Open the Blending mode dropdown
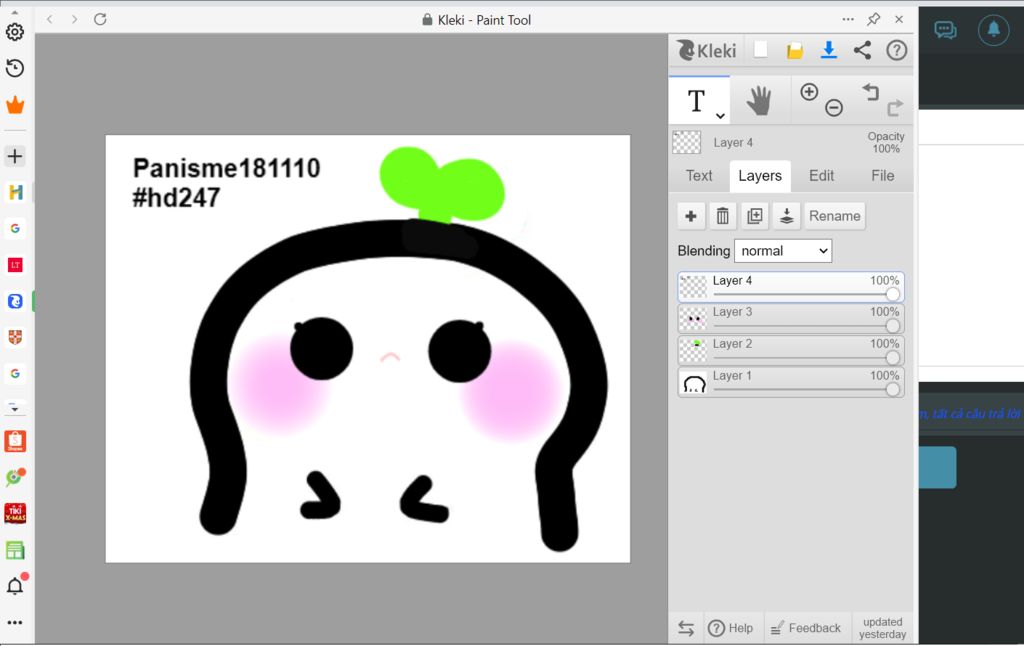The height and width of the screenshot is (646, 1024). coord(783,251)
